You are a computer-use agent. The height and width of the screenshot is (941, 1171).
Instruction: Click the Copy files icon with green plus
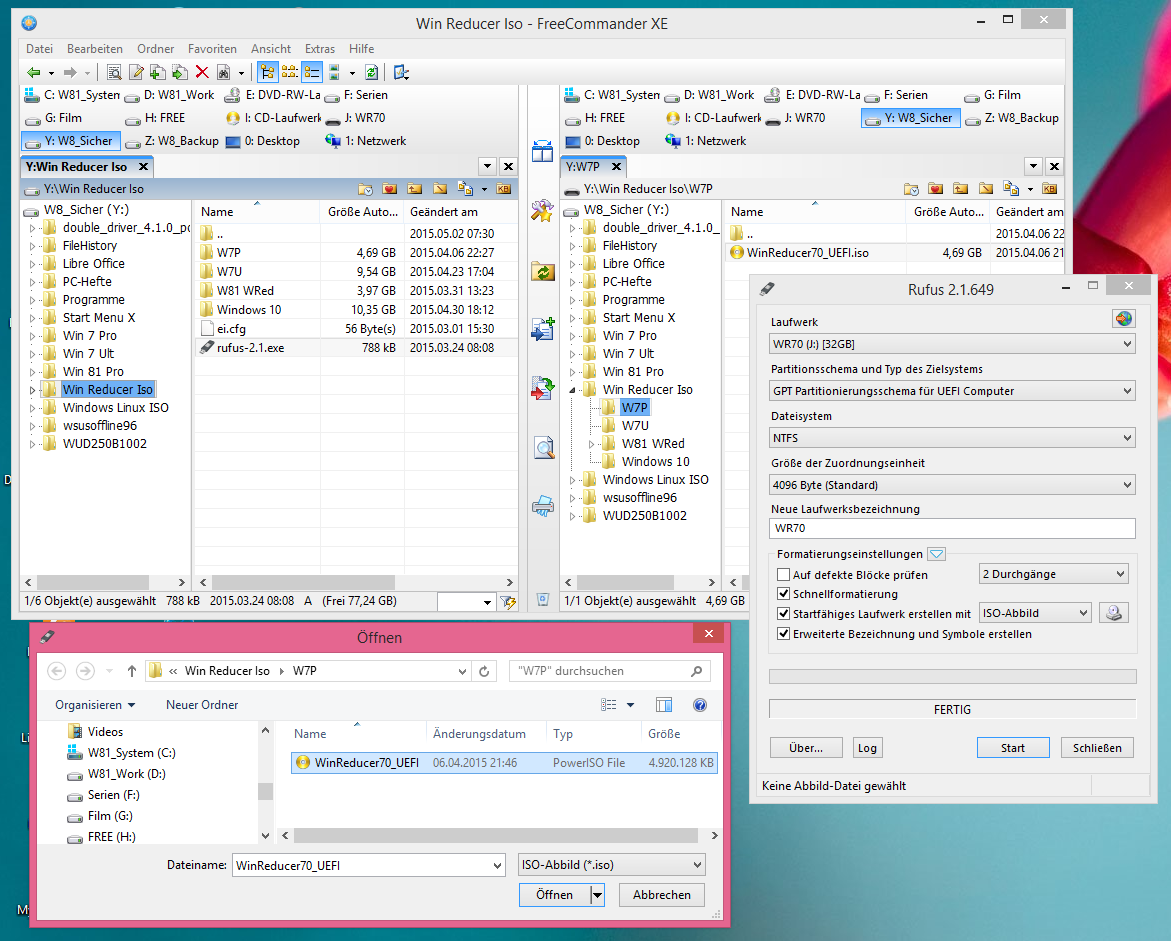coord(158,72)
